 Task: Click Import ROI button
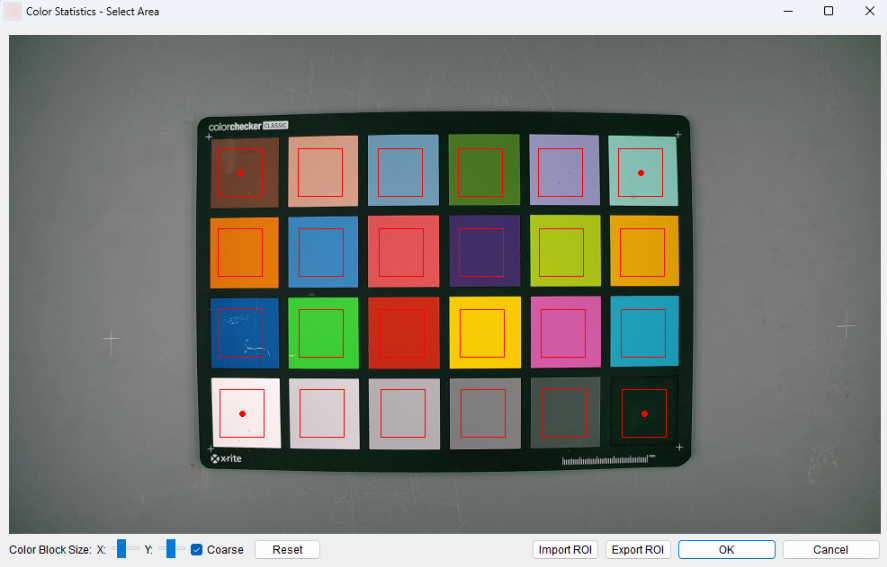[565, 550]
